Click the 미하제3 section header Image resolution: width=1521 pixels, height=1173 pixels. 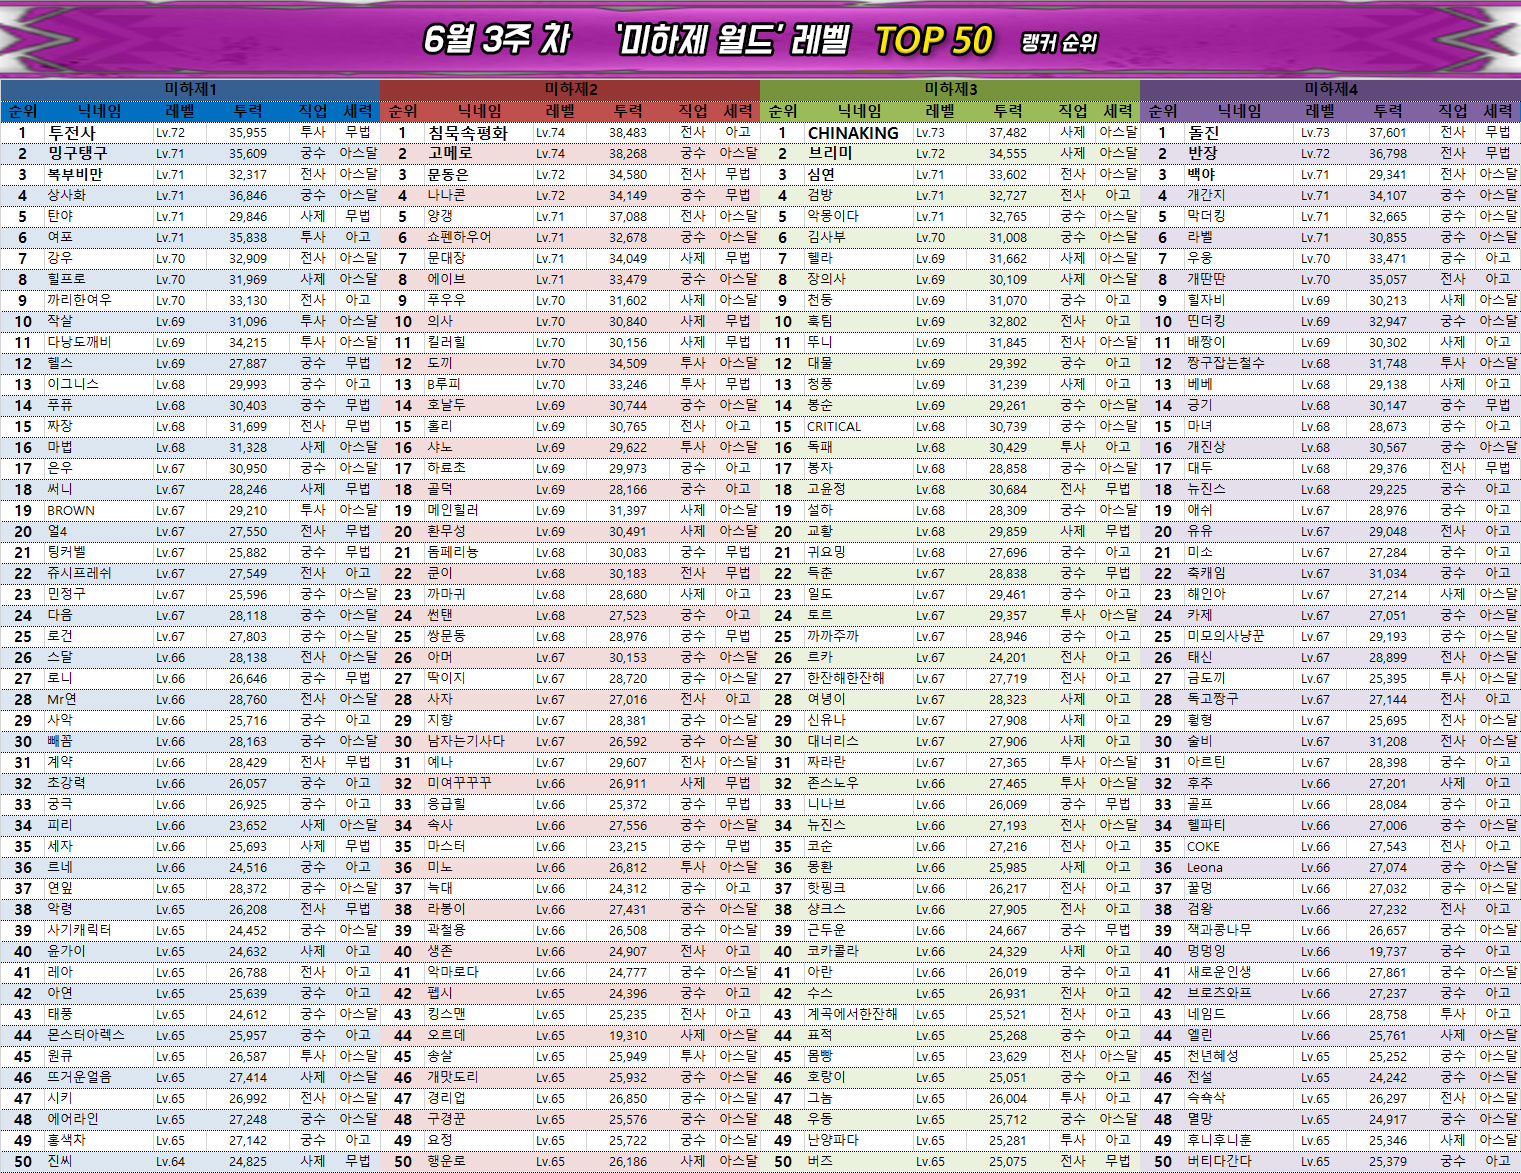[x=950, y=89]
